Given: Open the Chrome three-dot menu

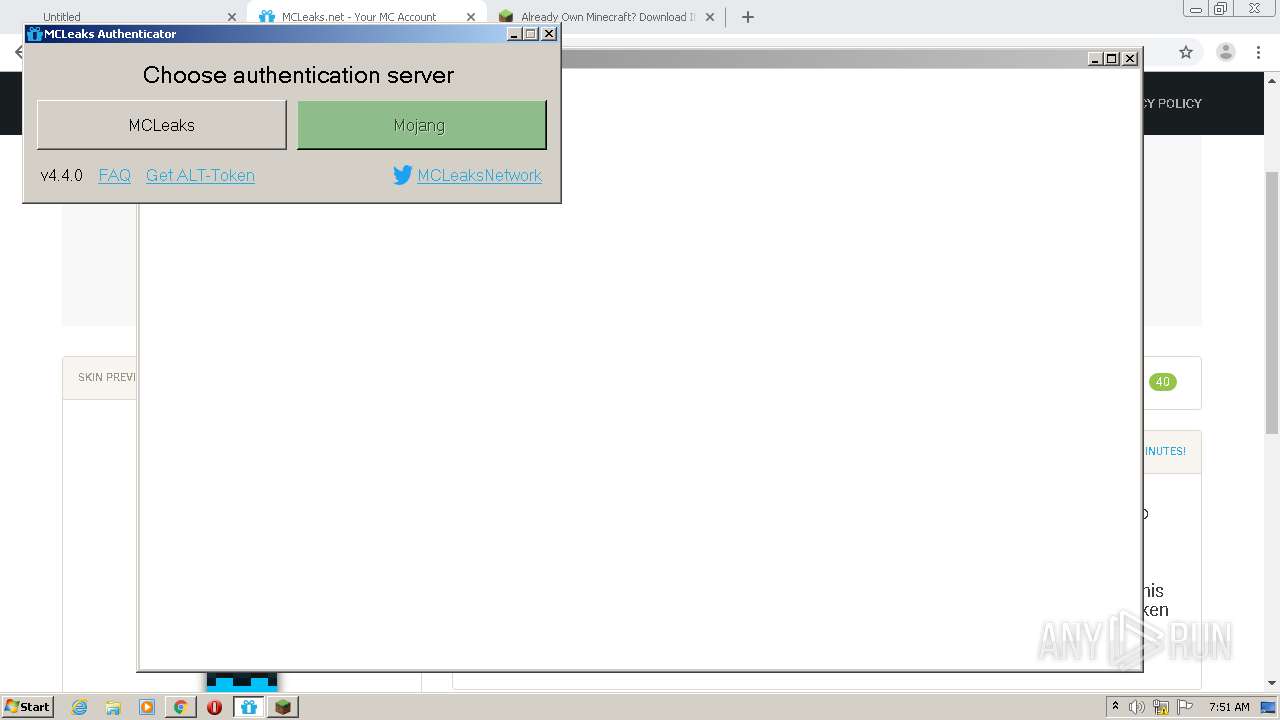Looking at the screenshot, I should [1259, 52].
